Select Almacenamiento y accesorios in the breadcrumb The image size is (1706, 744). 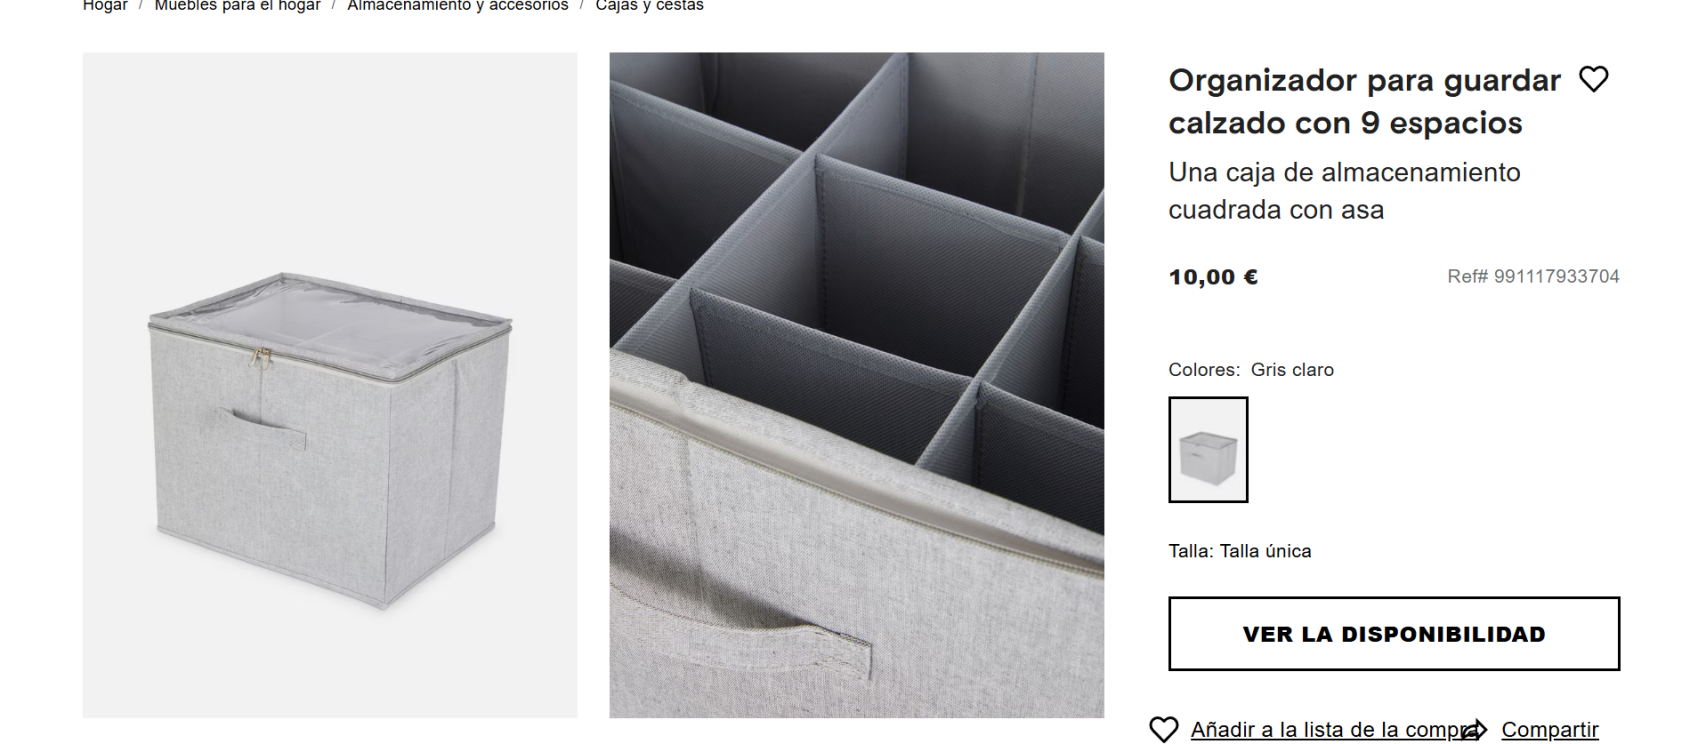456,5
